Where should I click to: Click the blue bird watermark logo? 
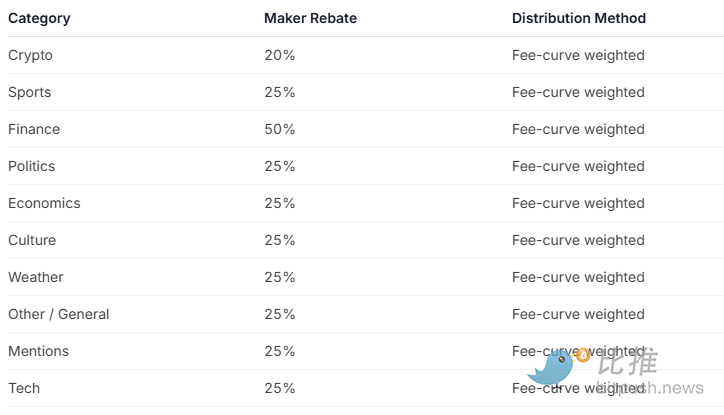click(551, 369)
